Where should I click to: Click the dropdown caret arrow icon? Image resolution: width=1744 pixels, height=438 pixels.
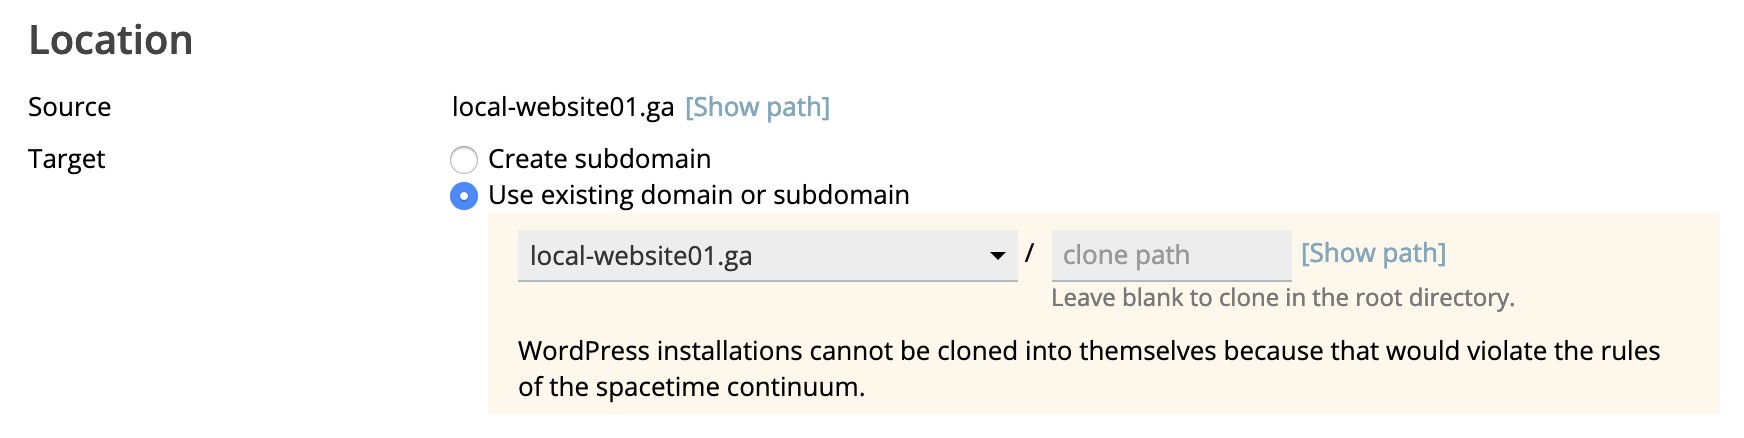coord(997,256)
